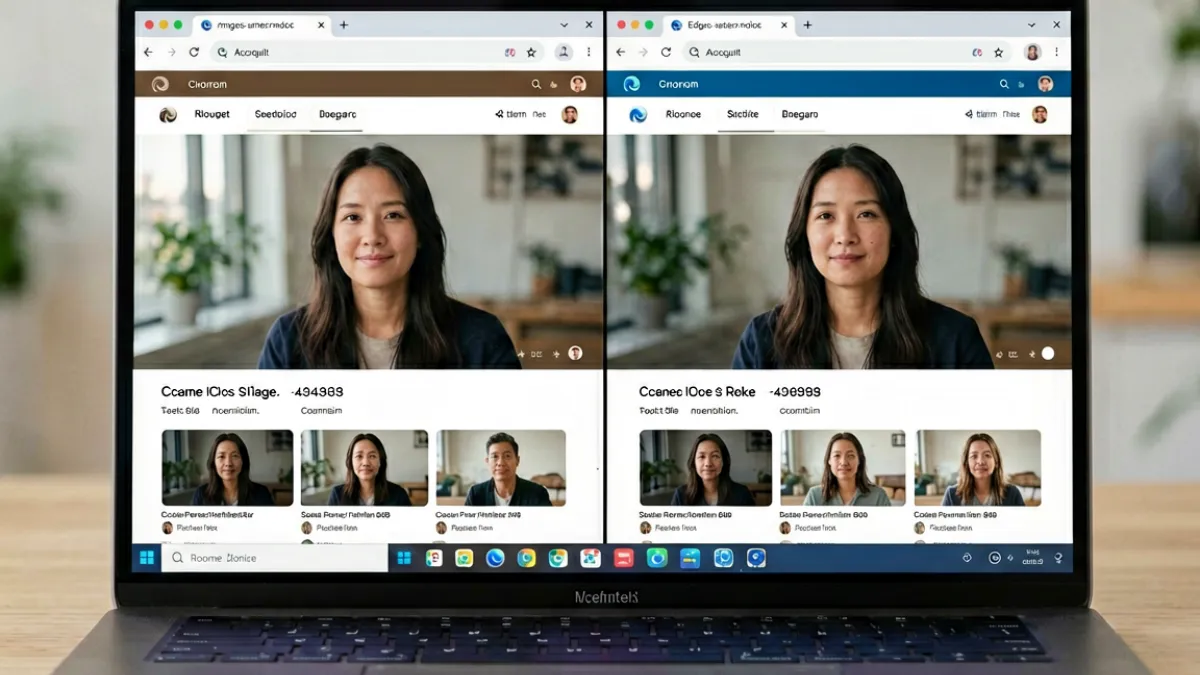The image size is (1200, 675).
Task: Open the Rlouget link under the brown header
Action: pos(211,114)
